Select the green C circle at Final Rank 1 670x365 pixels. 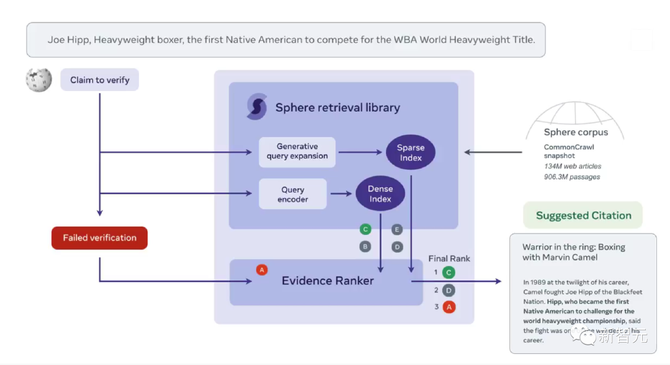pos(449,272)
